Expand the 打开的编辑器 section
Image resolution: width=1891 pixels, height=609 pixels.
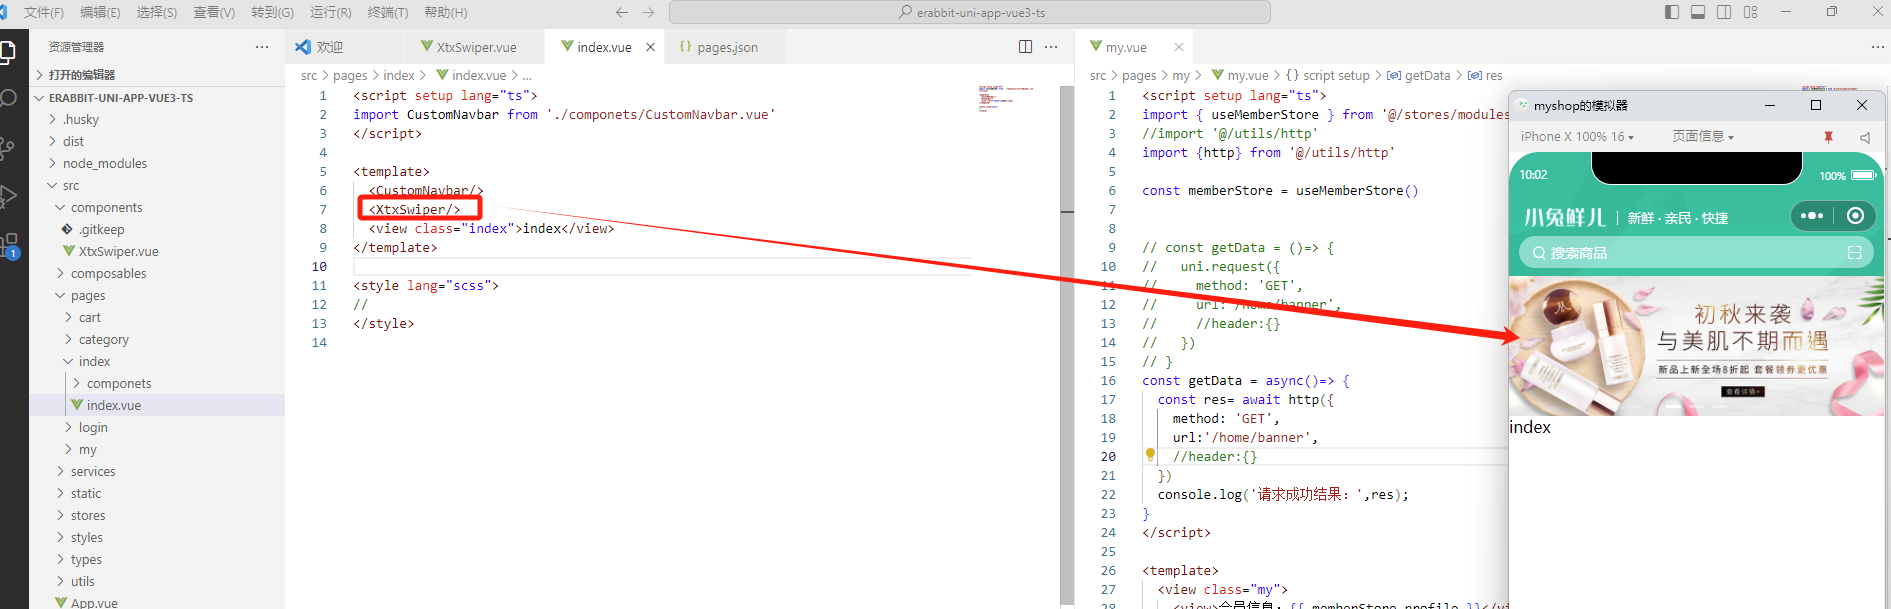[x=157, y=75]
